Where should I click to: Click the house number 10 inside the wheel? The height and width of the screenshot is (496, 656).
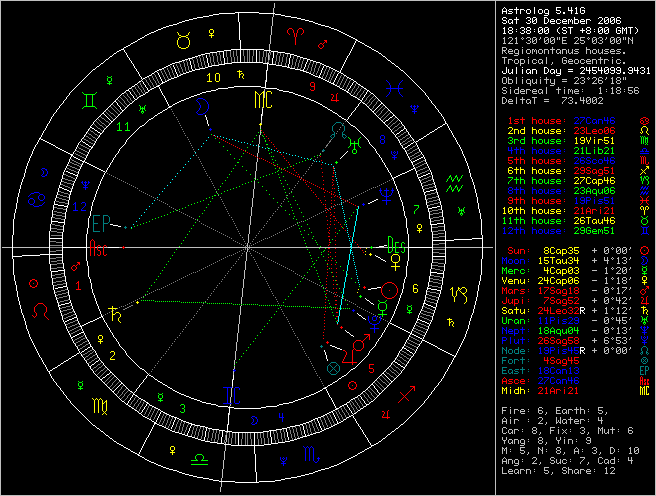tap(213, 76)
